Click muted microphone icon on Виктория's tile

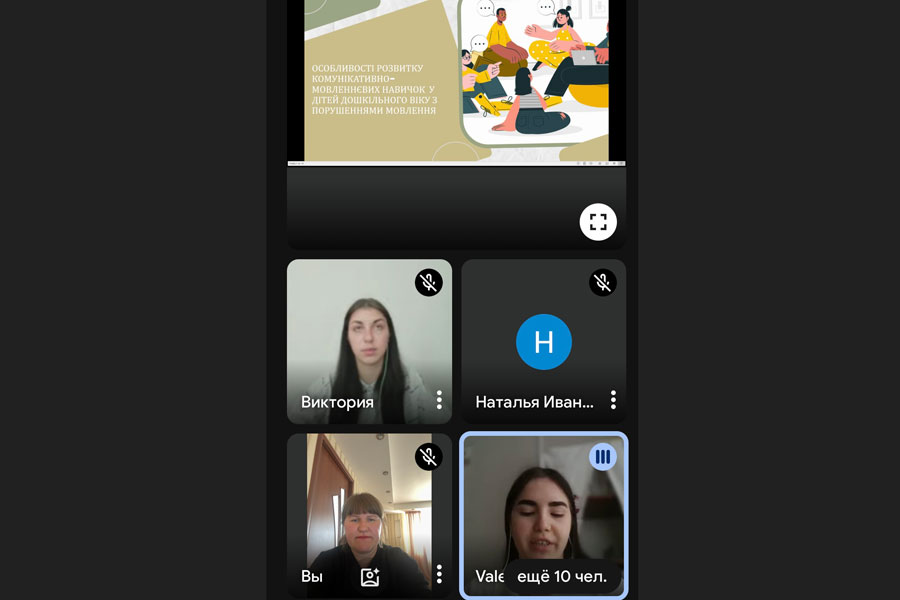pyautogui.click(x=429, y=282)
